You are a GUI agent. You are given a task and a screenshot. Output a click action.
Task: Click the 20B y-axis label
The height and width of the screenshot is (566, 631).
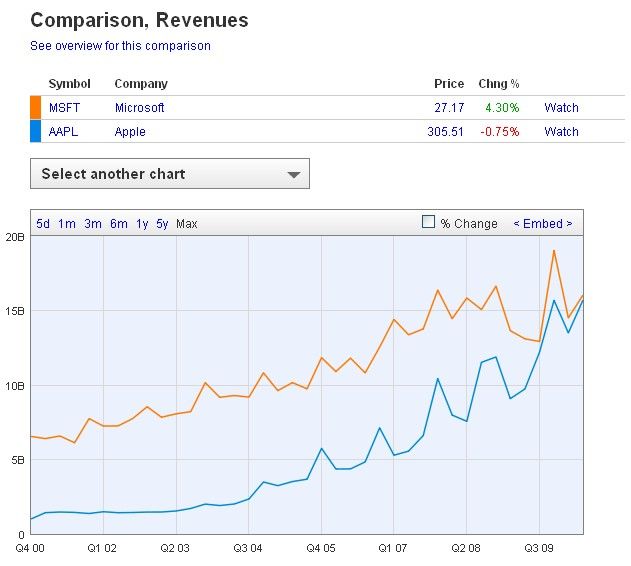15,237
